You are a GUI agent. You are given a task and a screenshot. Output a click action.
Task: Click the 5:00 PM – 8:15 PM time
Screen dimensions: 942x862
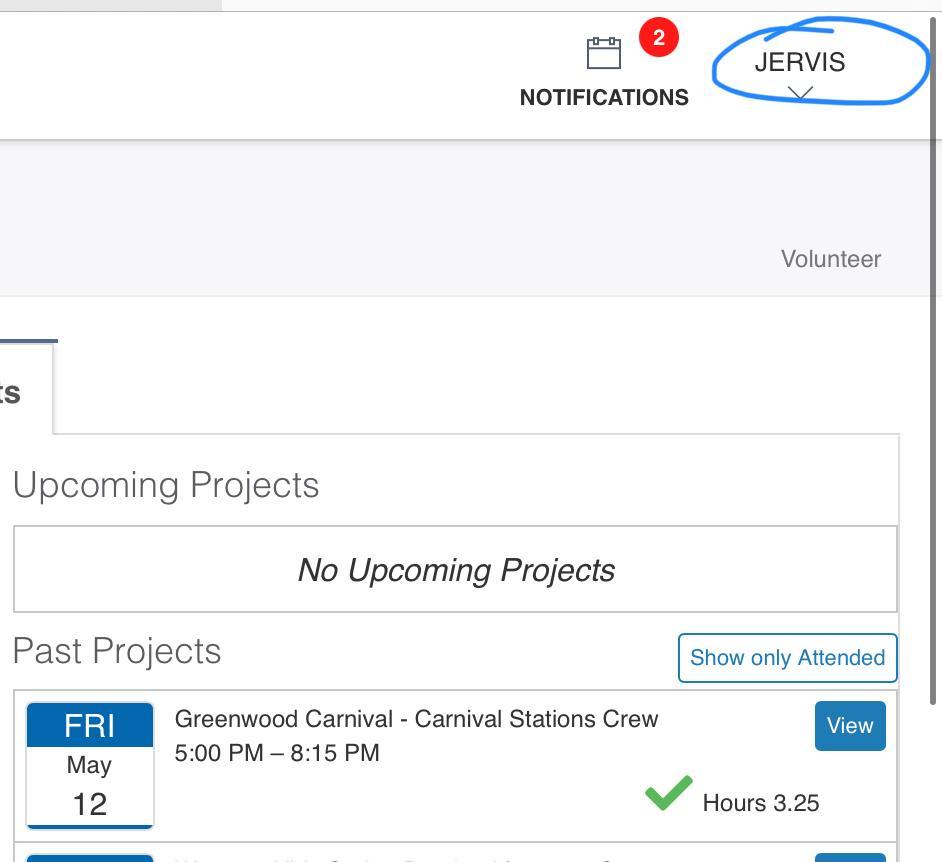(x=277, y=753)
